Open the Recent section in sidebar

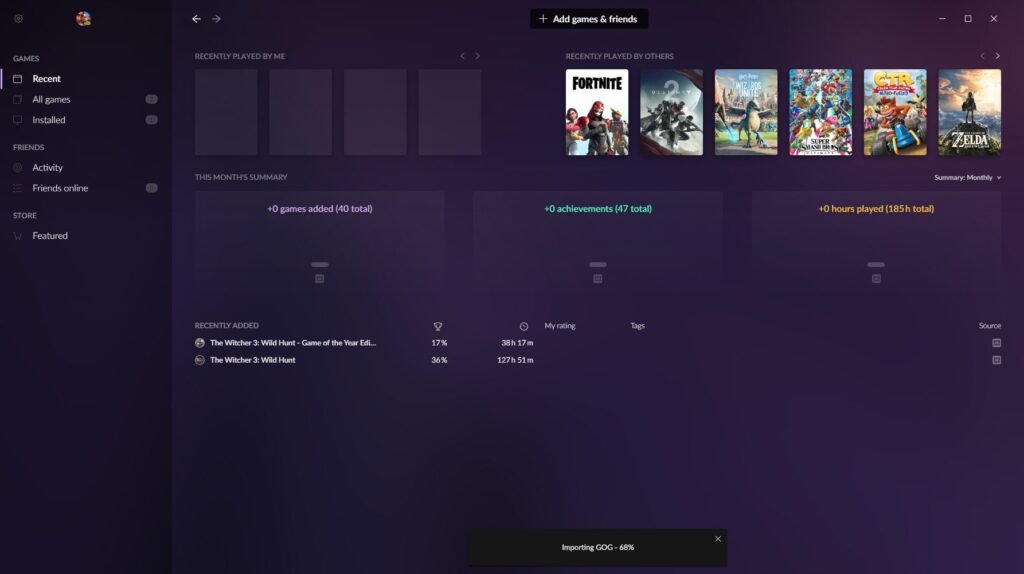(46, 79)
